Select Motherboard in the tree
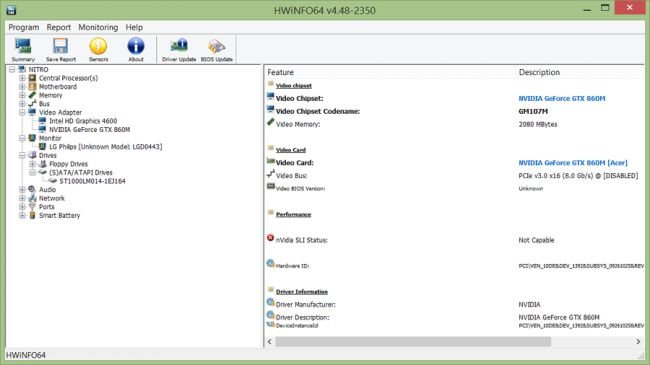Image resolution: width=650 pixels, height=365 pixels. [58, 87]
